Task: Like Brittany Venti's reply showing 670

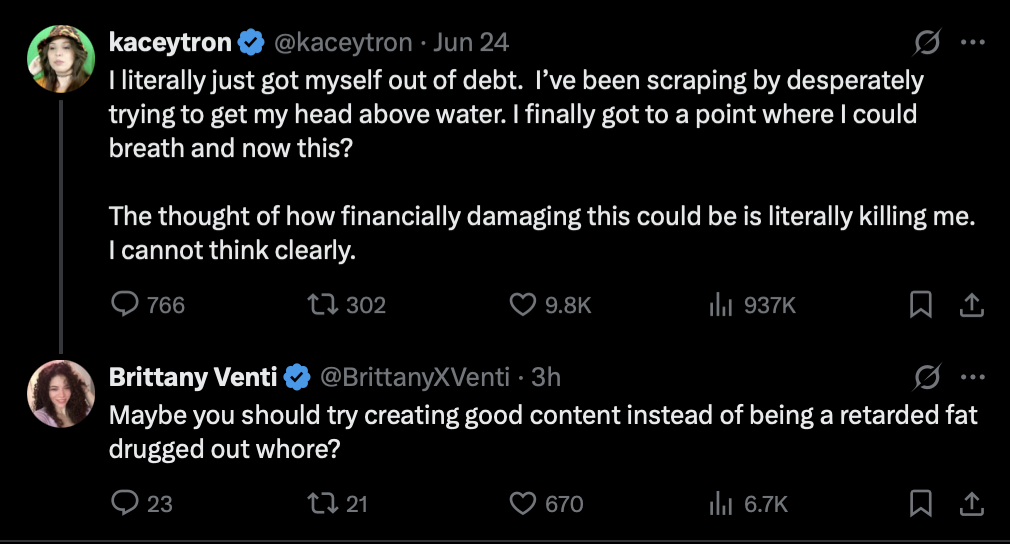Action: click(546, 503)
